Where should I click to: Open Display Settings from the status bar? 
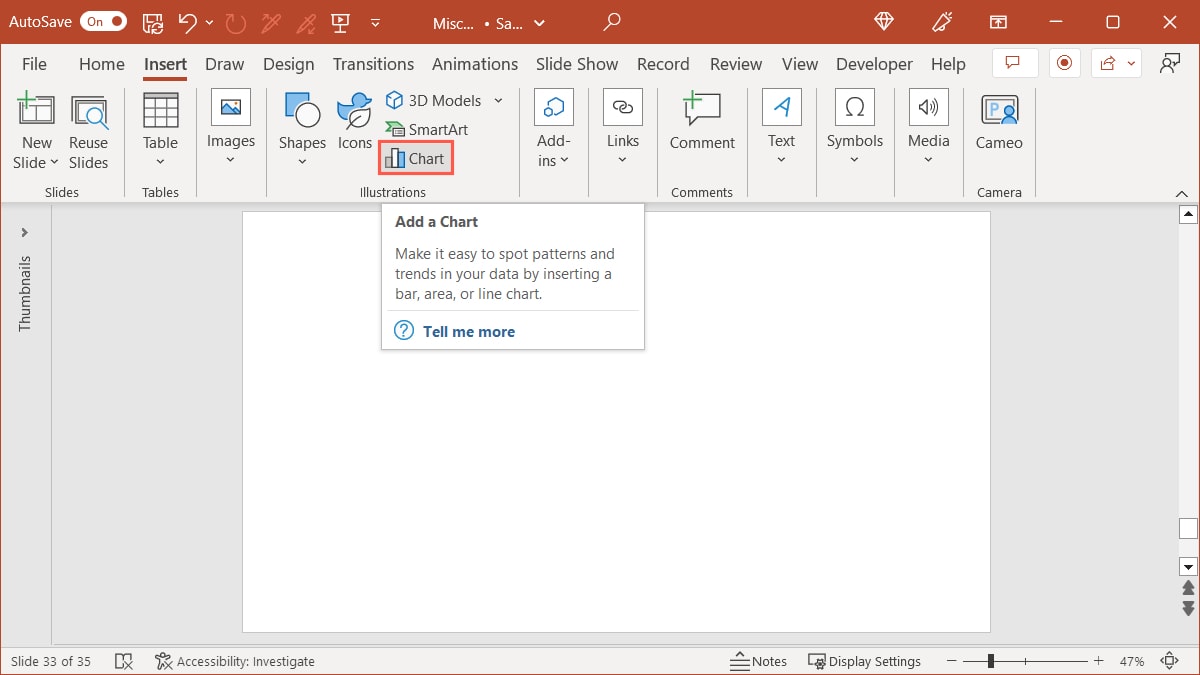(x=866, y=661)
